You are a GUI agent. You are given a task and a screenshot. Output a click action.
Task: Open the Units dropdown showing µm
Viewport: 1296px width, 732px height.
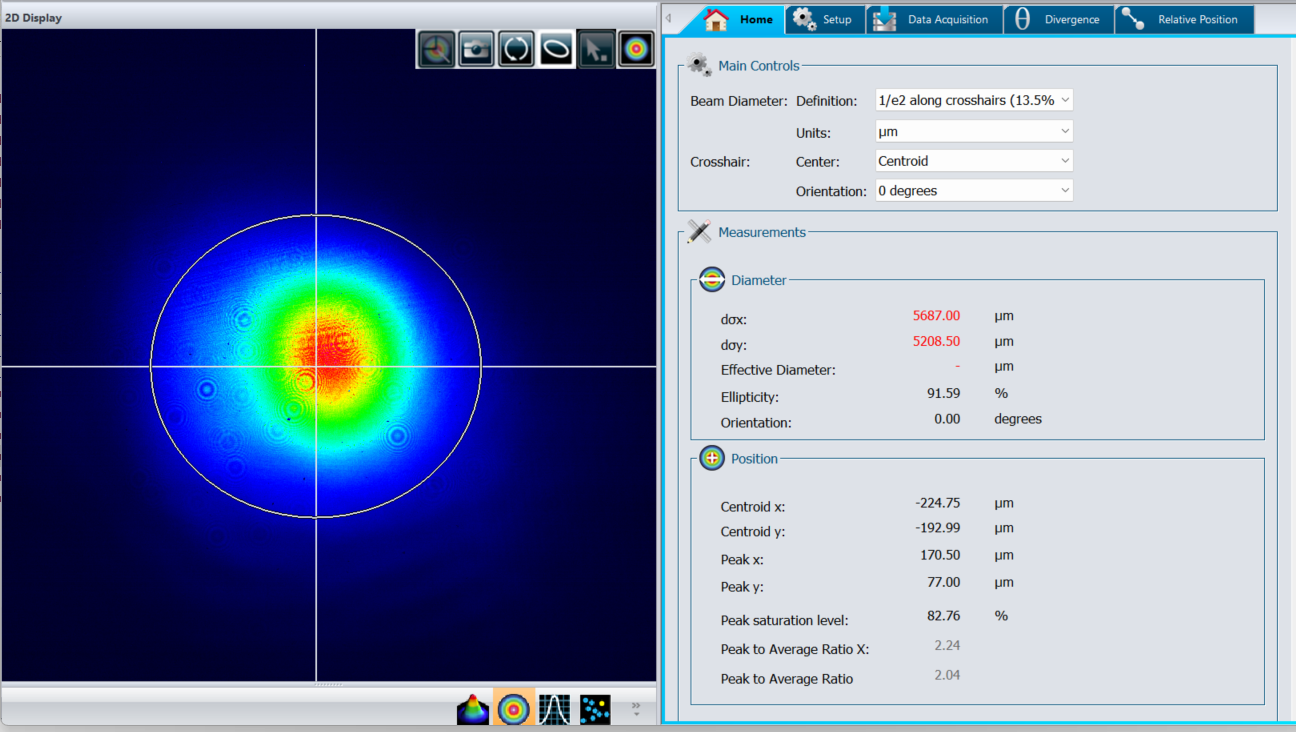point(973,131)
